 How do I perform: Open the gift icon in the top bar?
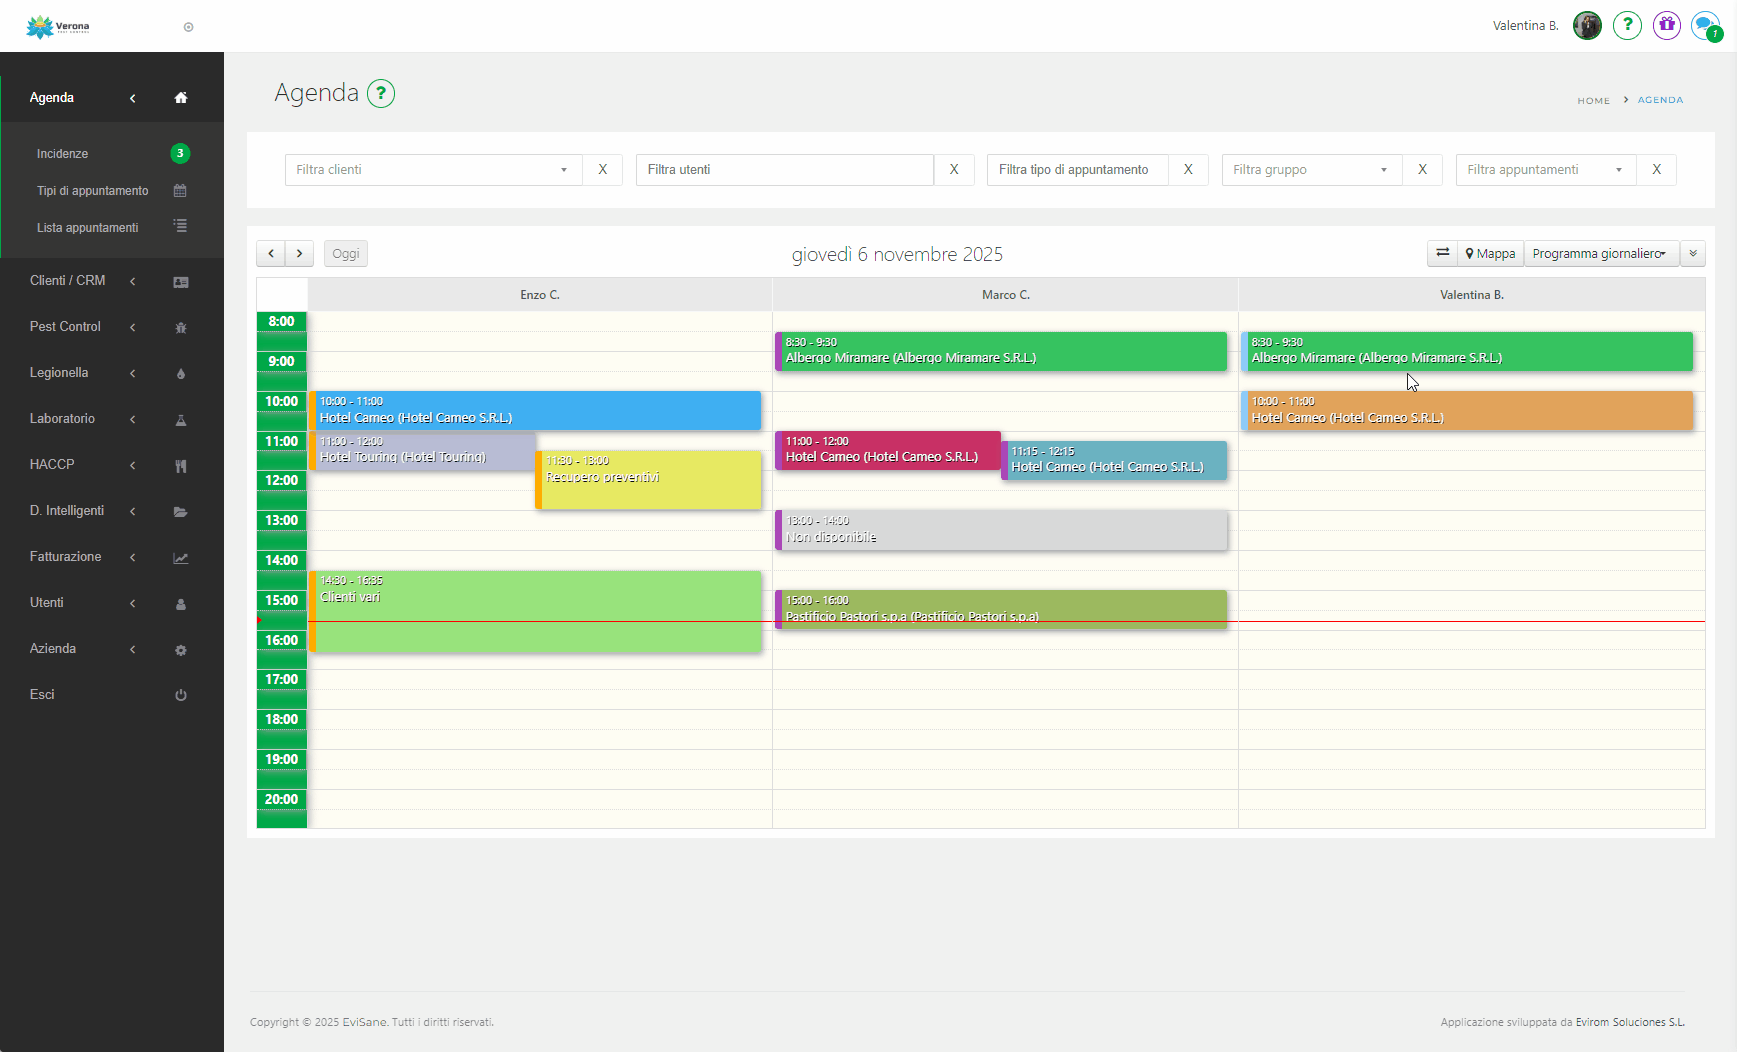1666,26
